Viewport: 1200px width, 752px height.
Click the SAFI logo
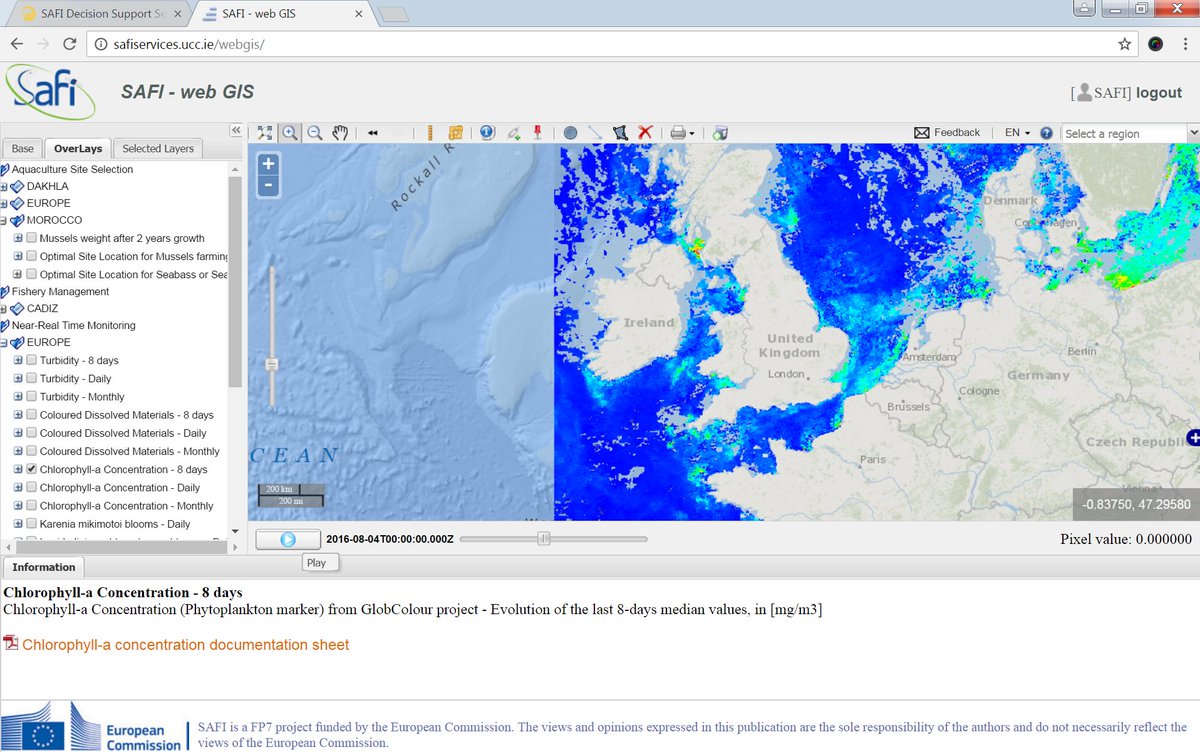point(50,92)
